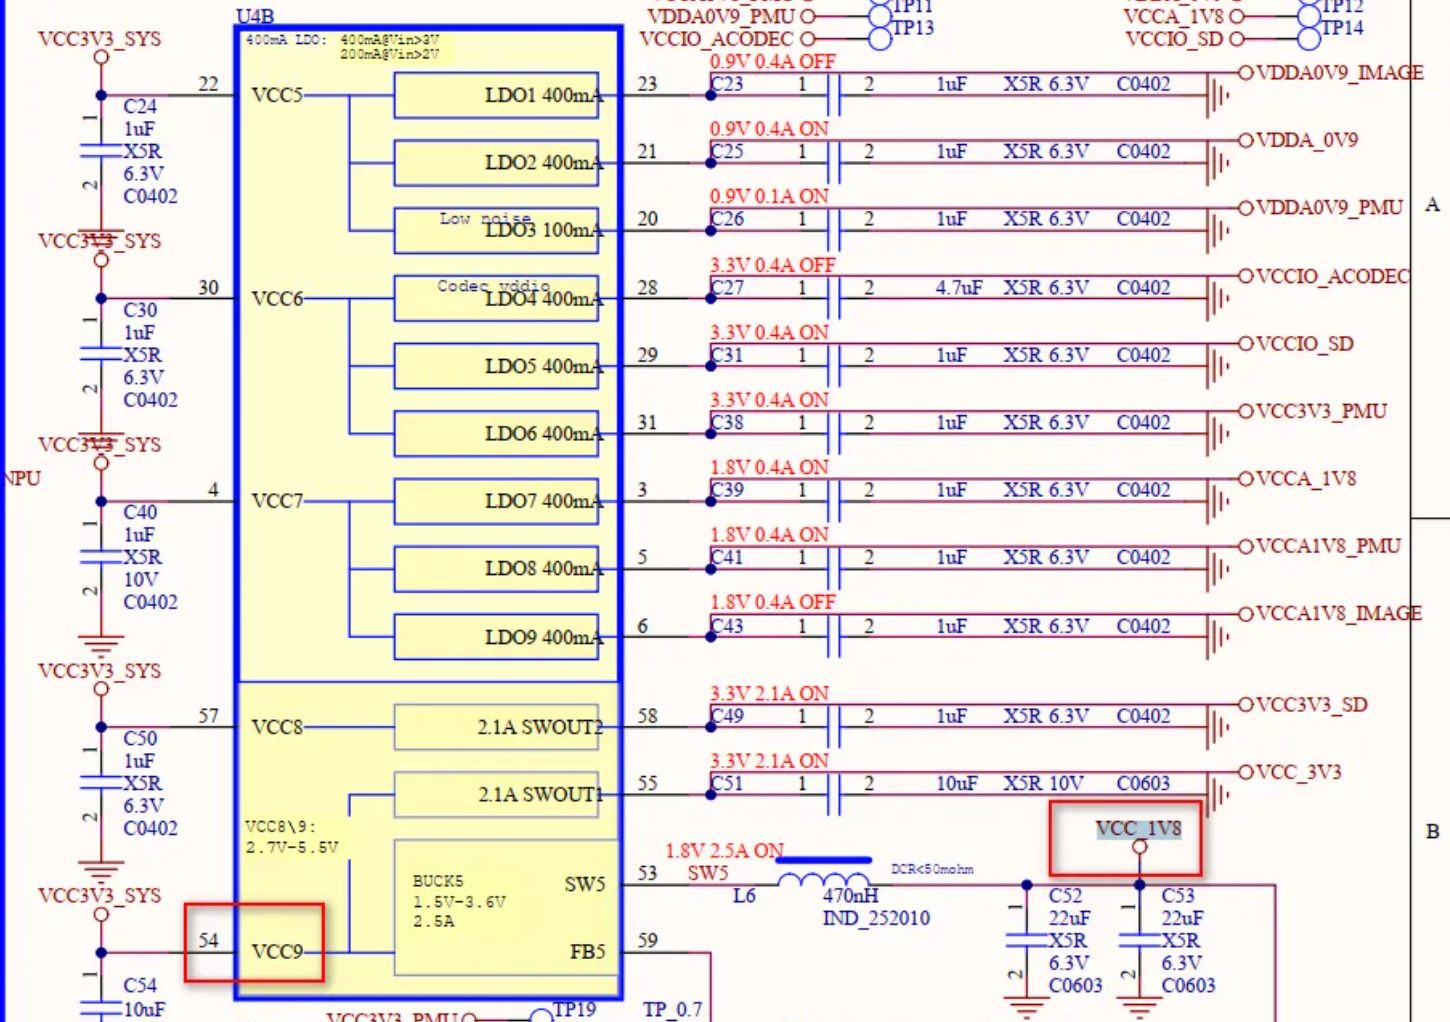Click the "VCC8\9: 2.7V-5.5V" note
This screenshot has width=1450, height=1022.
(292, 837)
